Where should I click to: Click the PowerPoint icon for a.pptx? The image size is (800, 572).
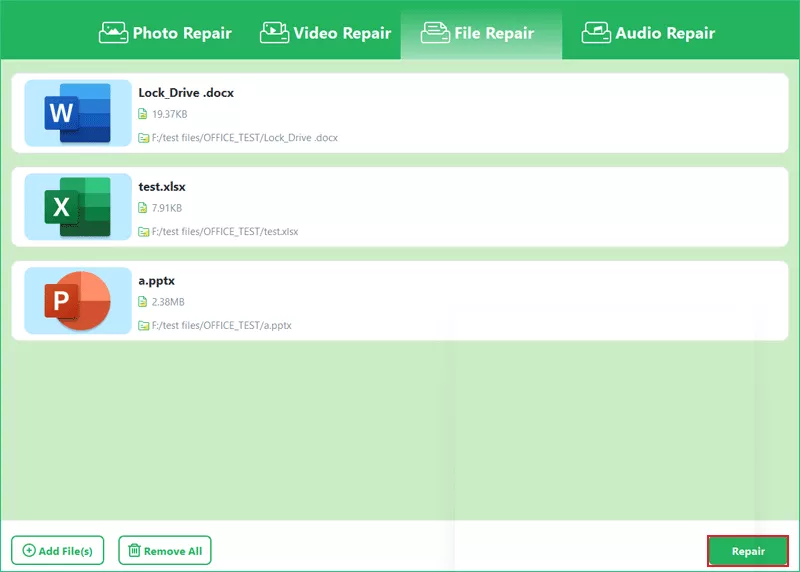click(78, 301)
